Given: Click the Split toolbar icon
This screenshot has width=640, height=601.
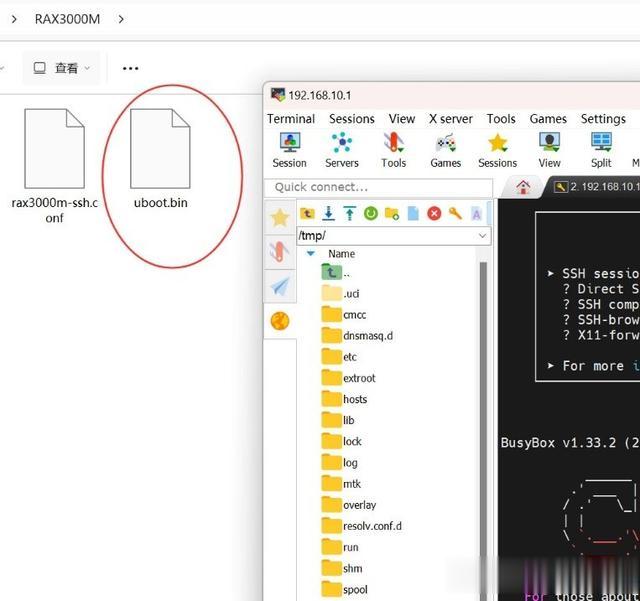Looking at the screenshot, I should (601, 150).
